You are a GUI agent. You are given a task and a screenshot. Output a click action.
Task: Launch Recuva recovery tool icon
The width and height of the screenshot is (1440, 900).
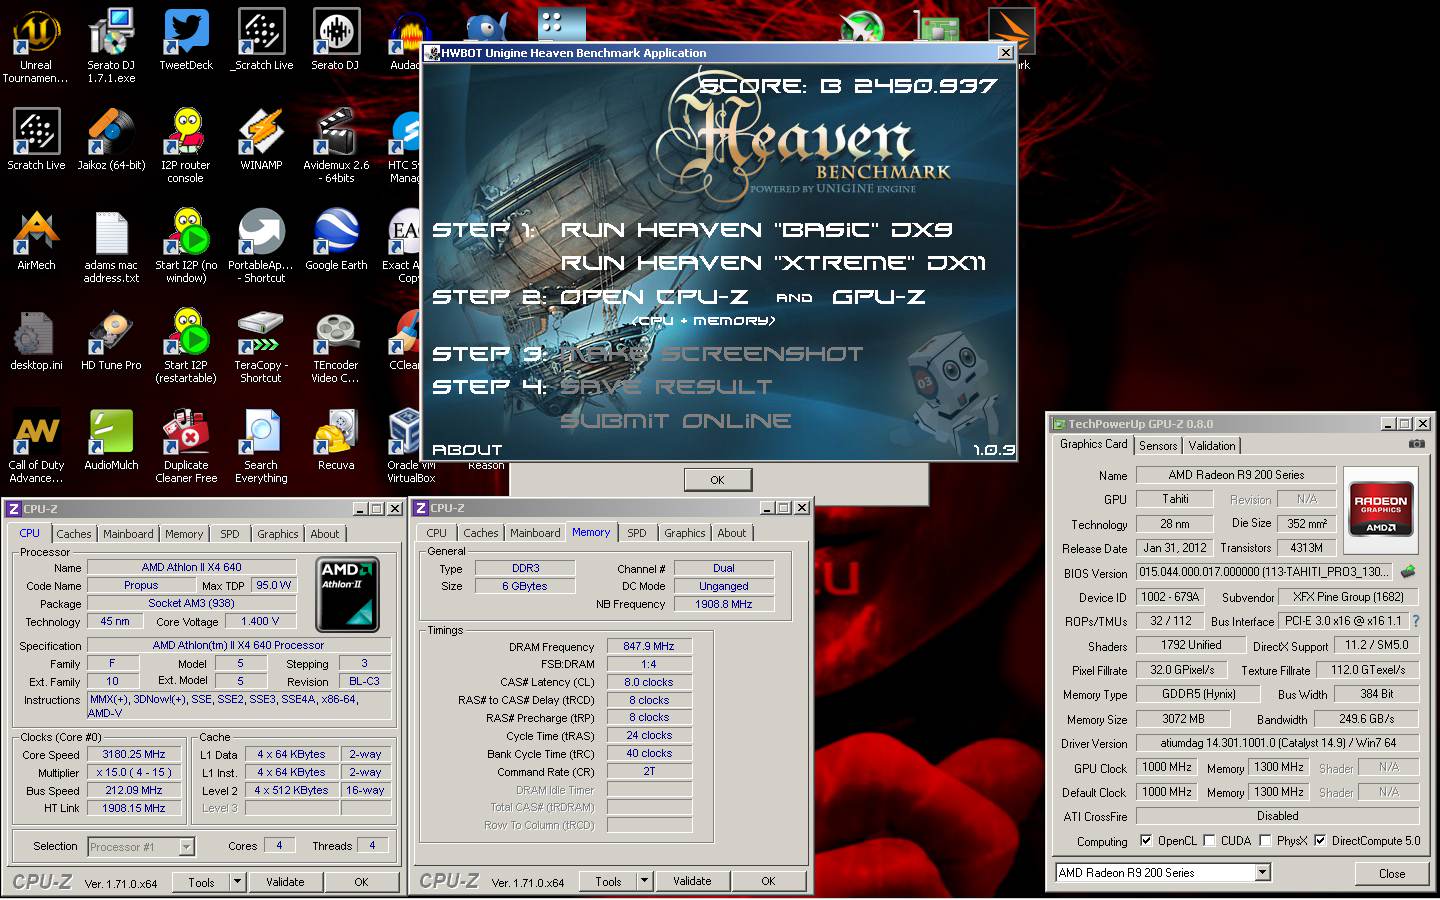click(x=336, y=440)
